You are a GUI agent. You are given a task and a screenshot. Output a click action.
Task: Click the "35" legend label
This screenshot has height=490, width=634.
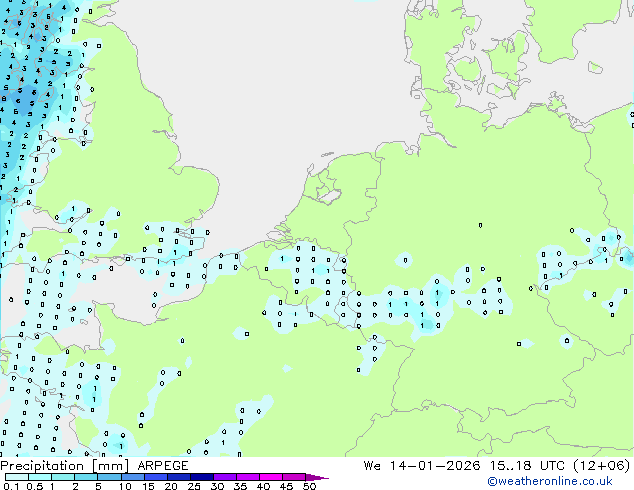(240, 486)
